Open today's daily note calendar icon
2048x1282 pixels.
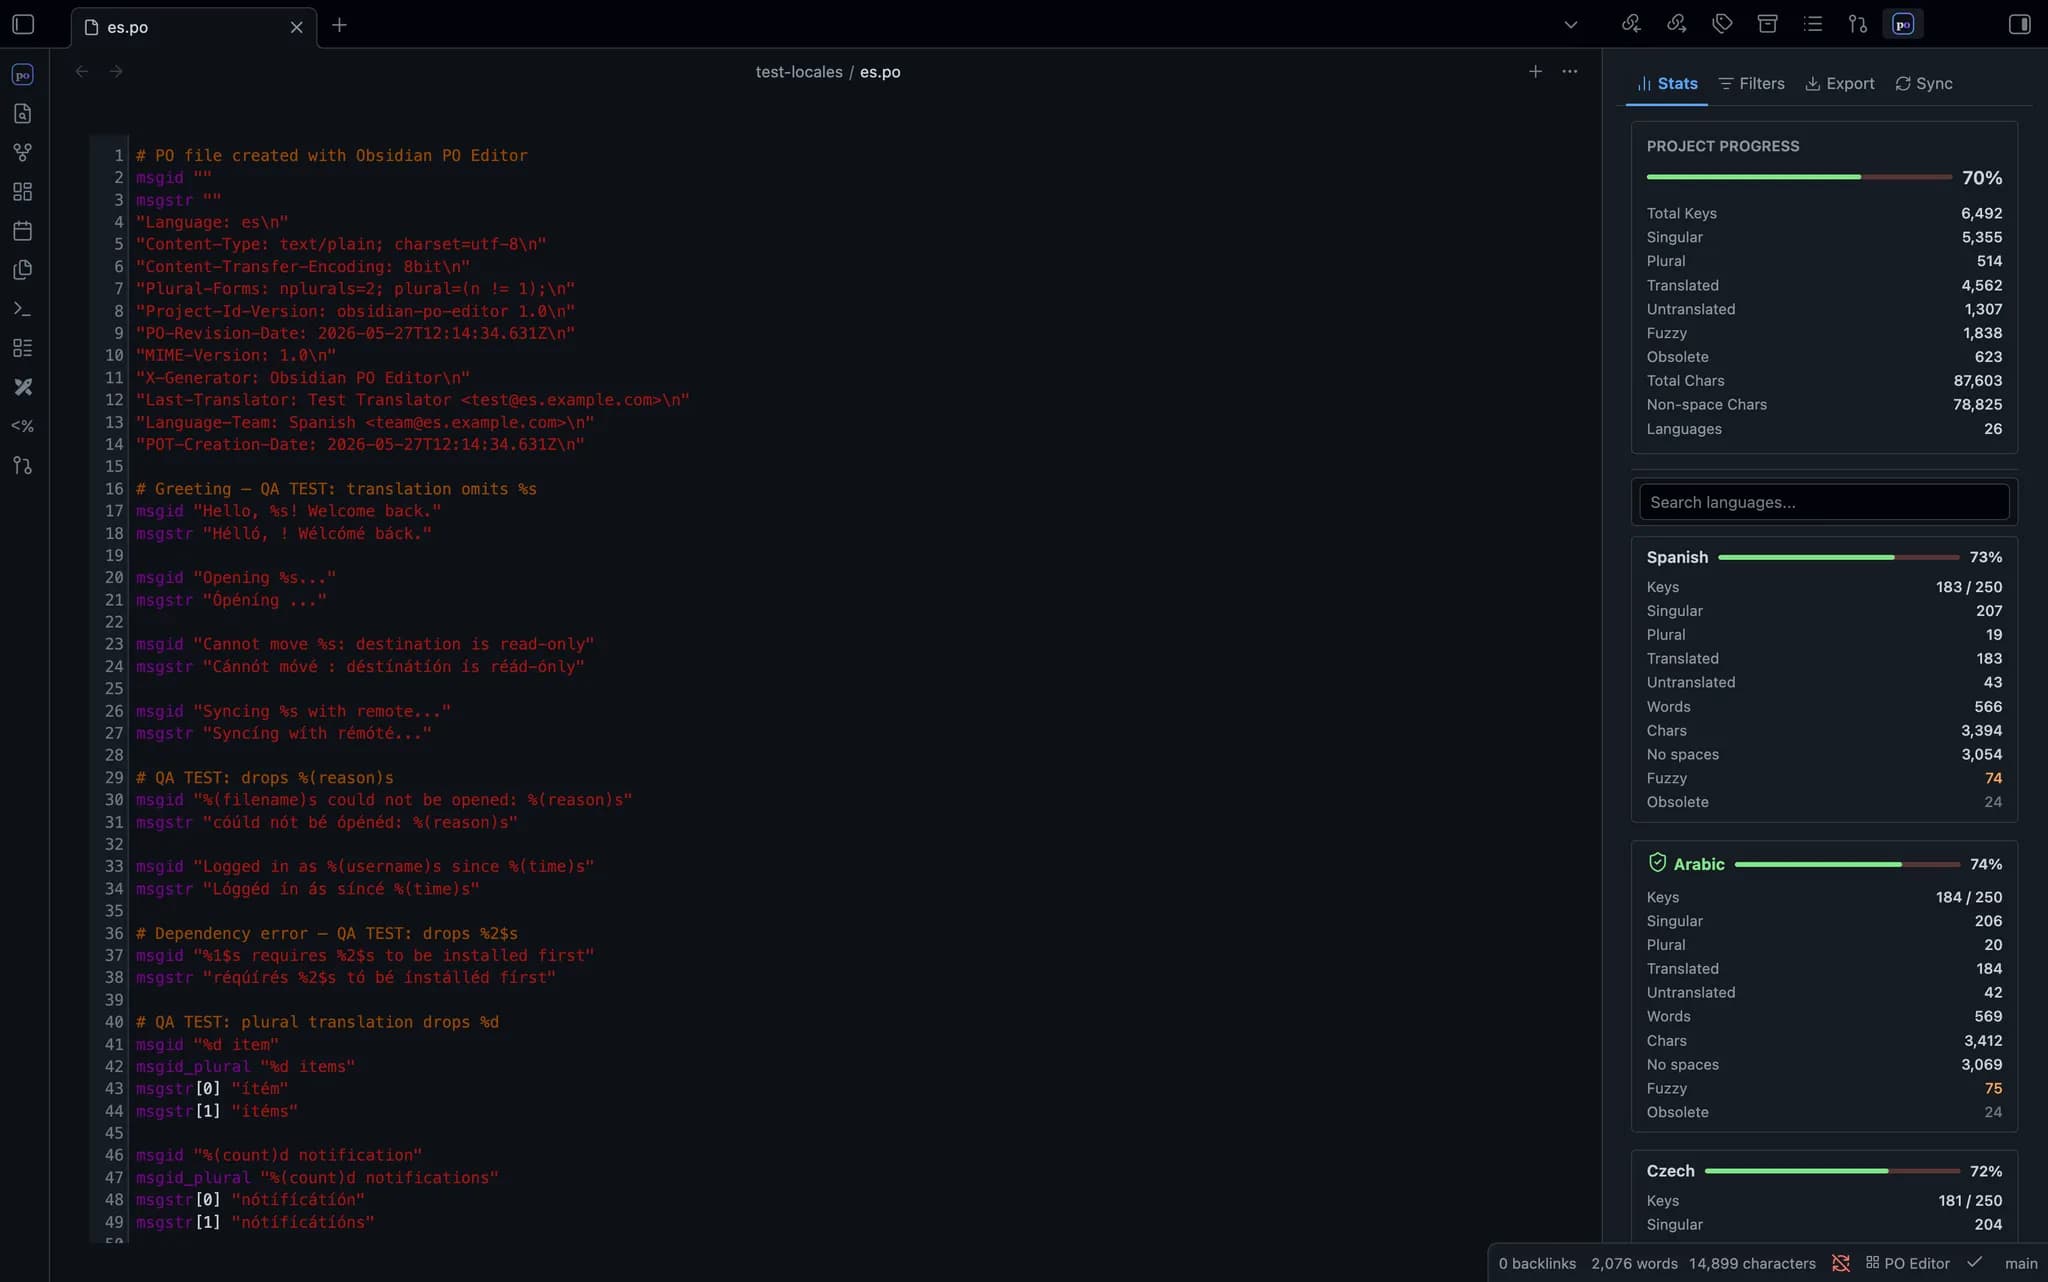(22, 231)
